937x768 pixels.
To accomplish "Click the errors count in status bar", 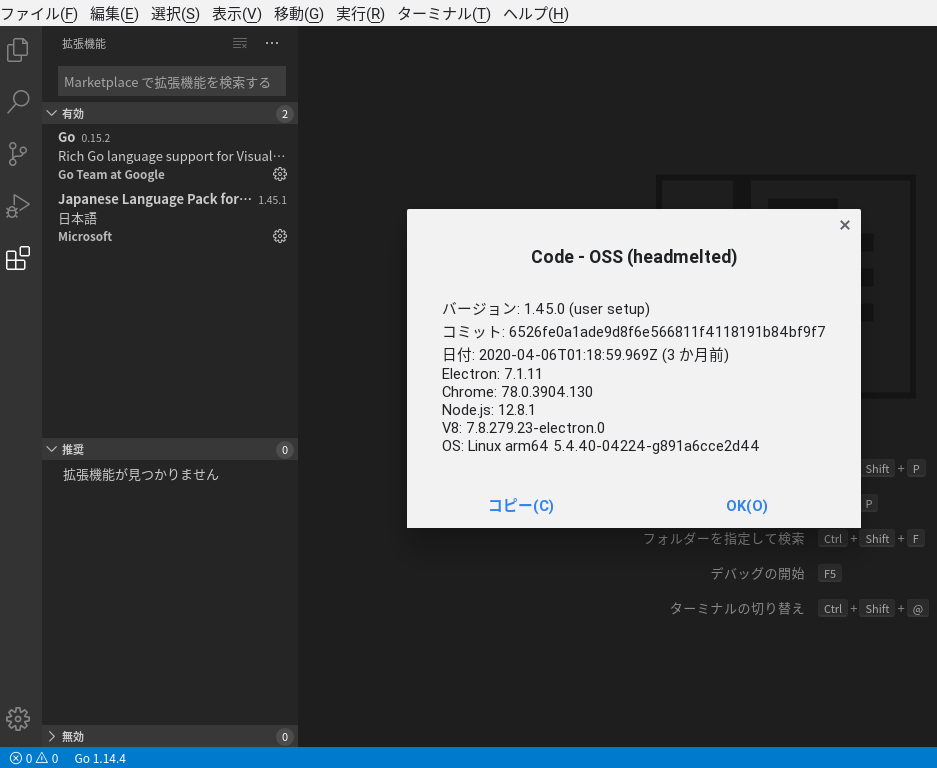I will click(21, 758).
